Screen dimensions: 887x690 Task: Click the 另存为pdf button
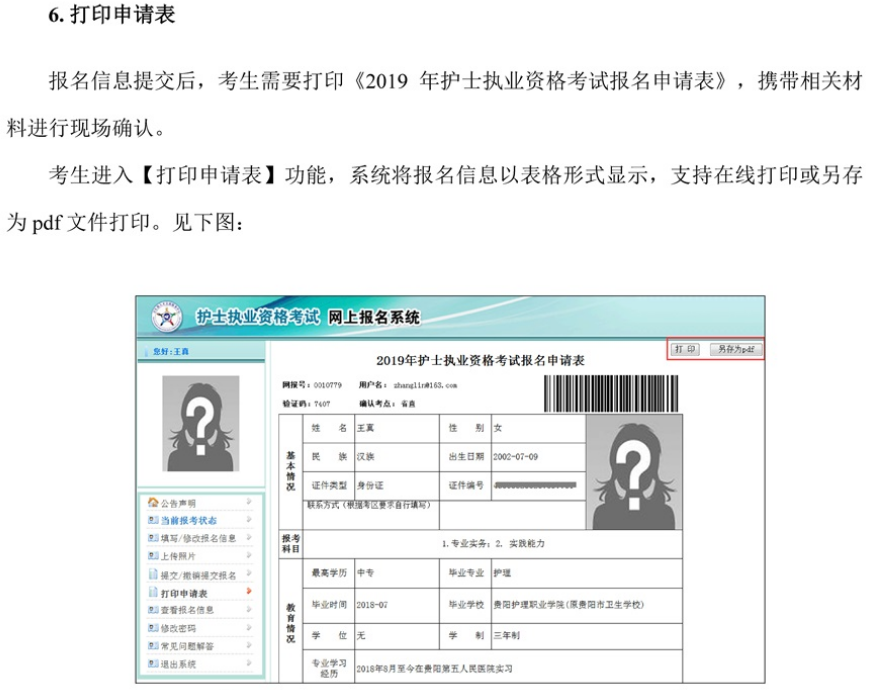(x=736, y=350)
